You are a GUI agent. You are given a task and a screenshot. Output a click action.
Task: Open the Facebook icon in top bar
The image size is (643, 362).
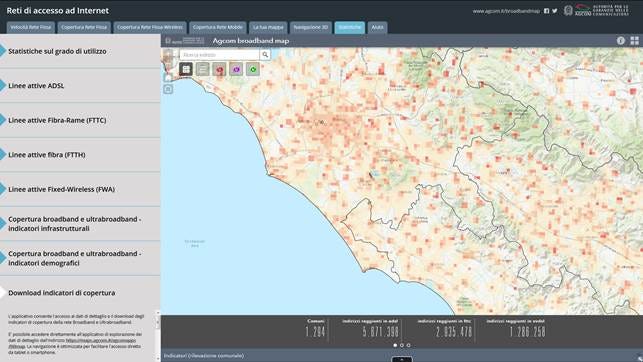click(546, 11)
